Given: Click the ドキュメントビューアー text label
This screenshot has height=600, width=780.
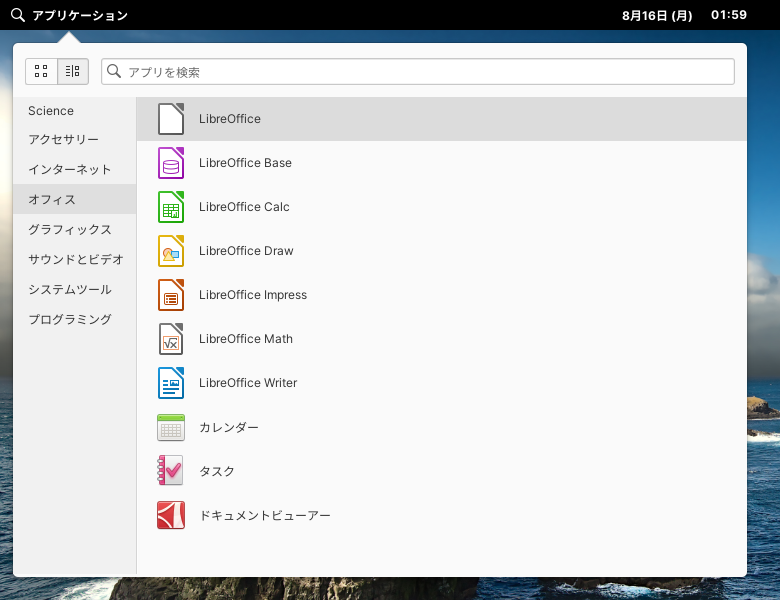Looking at the screenshot, I should pos(265,515).
